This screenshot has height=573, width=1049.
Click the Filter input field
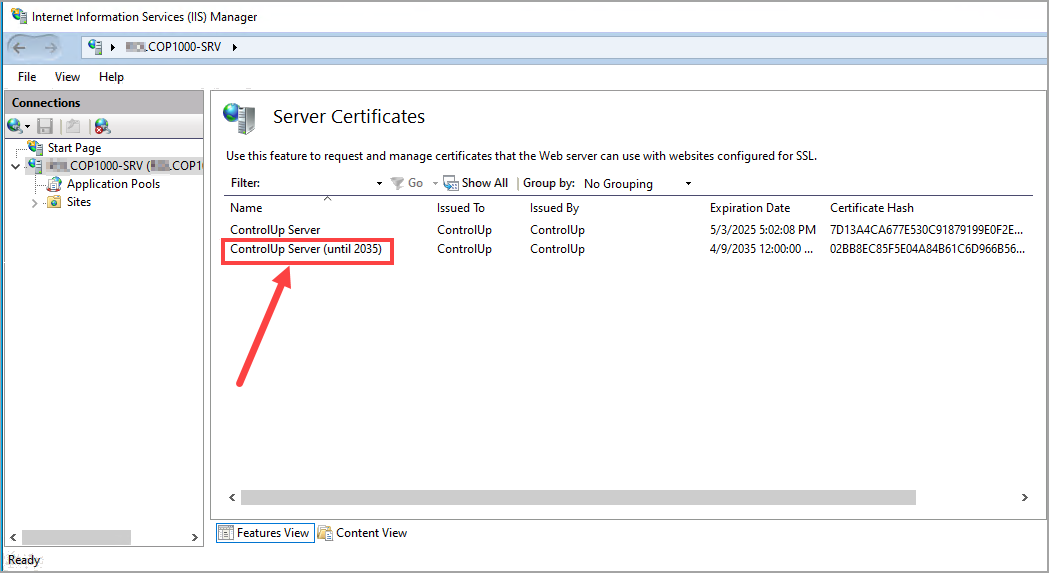317,183
